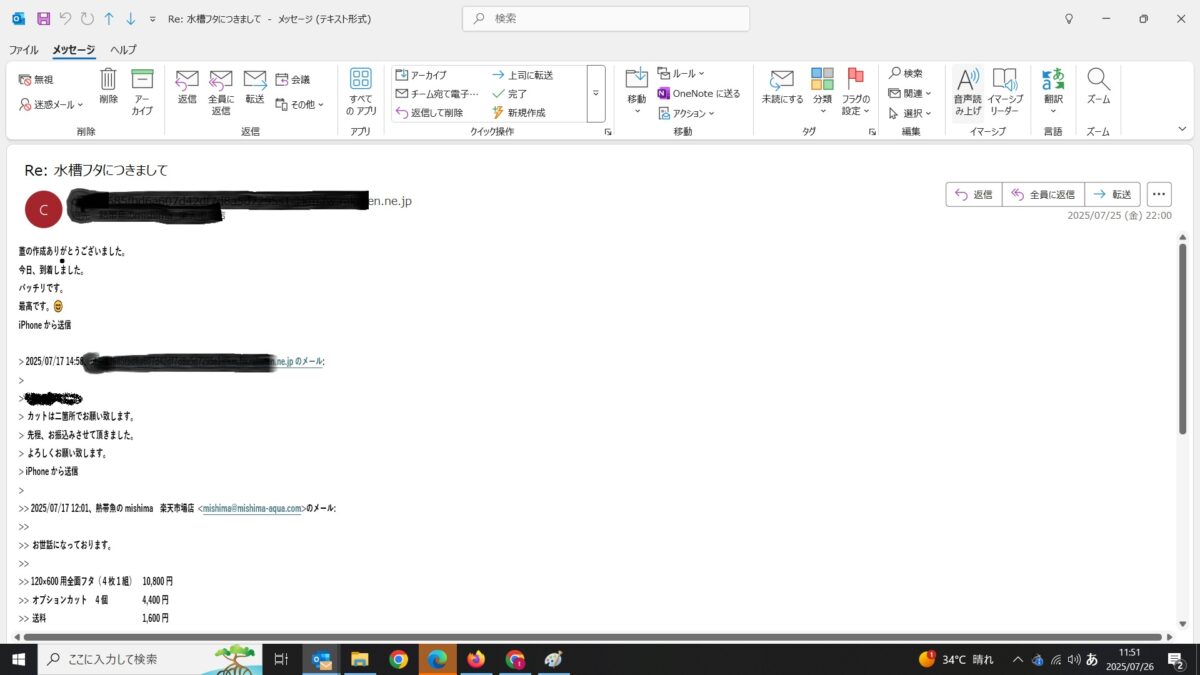1200x675 pixels.
Task: Select the メッセージ ribbon tab
Action: (74, 49)
